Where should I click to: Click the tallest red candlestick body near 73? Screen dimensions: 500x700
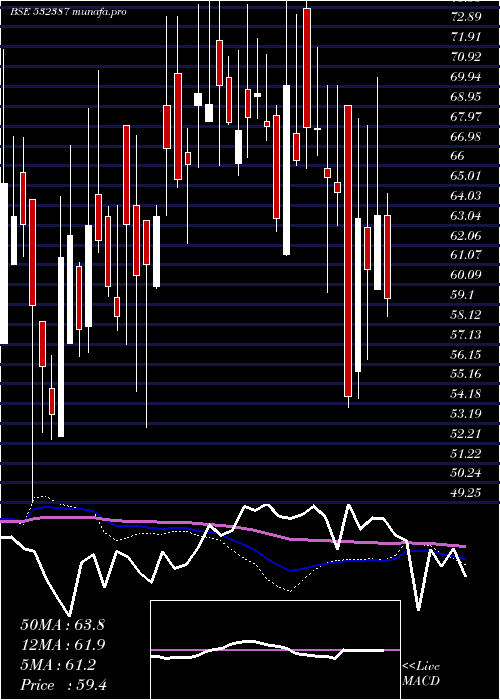pyautogui.click(x=307, y=68)
